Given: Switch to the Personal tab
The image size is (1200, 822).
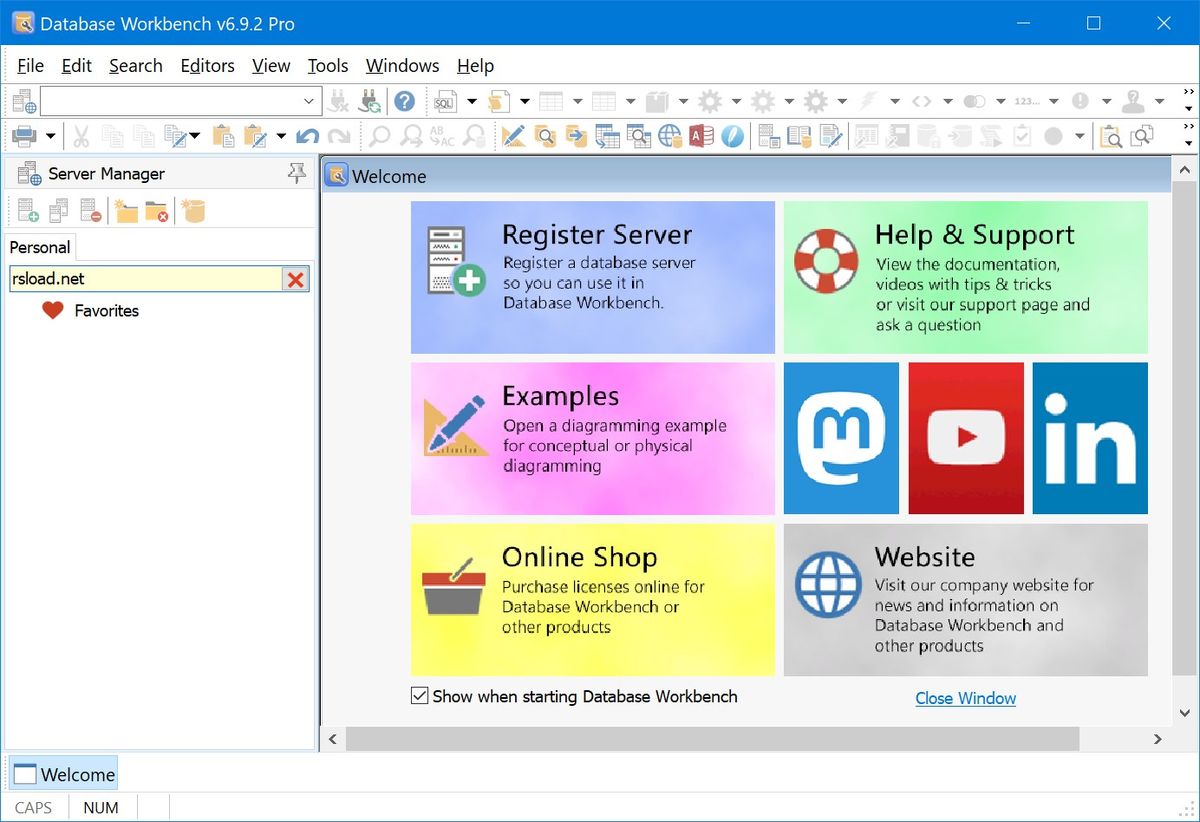Looking at the screenshot, I should pos(40,247).
